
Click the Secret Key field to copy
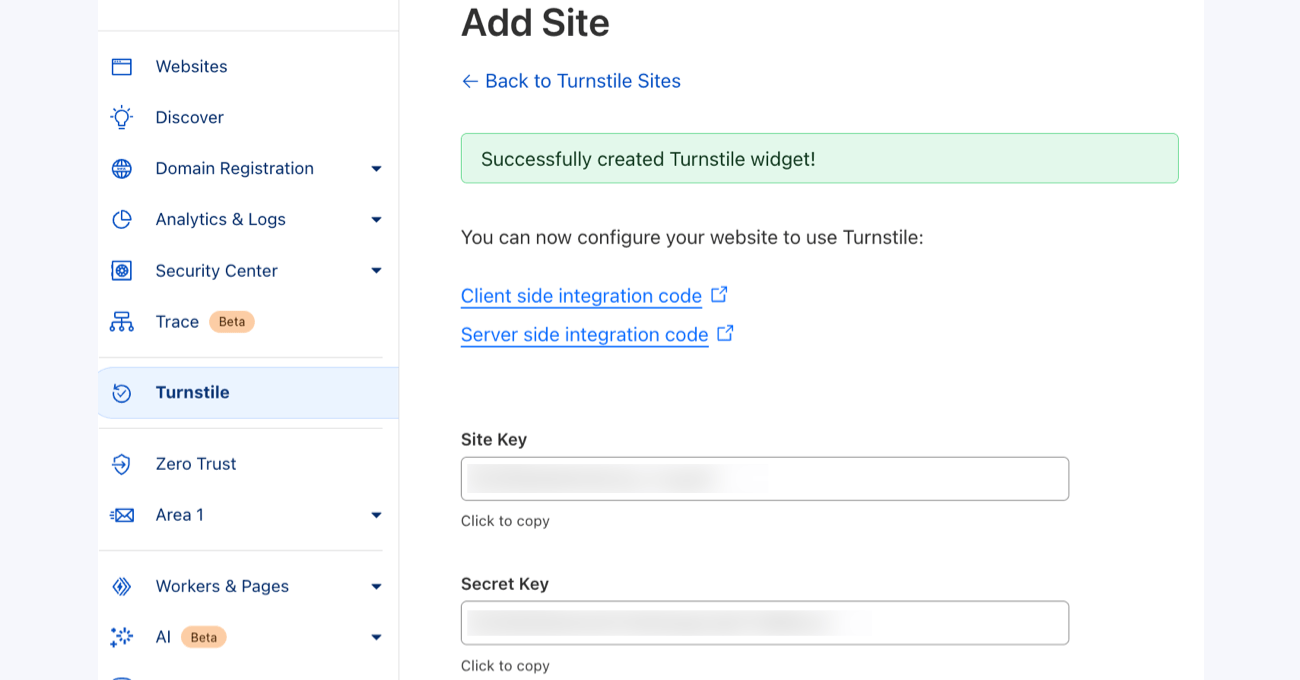[x=765, y=623]
